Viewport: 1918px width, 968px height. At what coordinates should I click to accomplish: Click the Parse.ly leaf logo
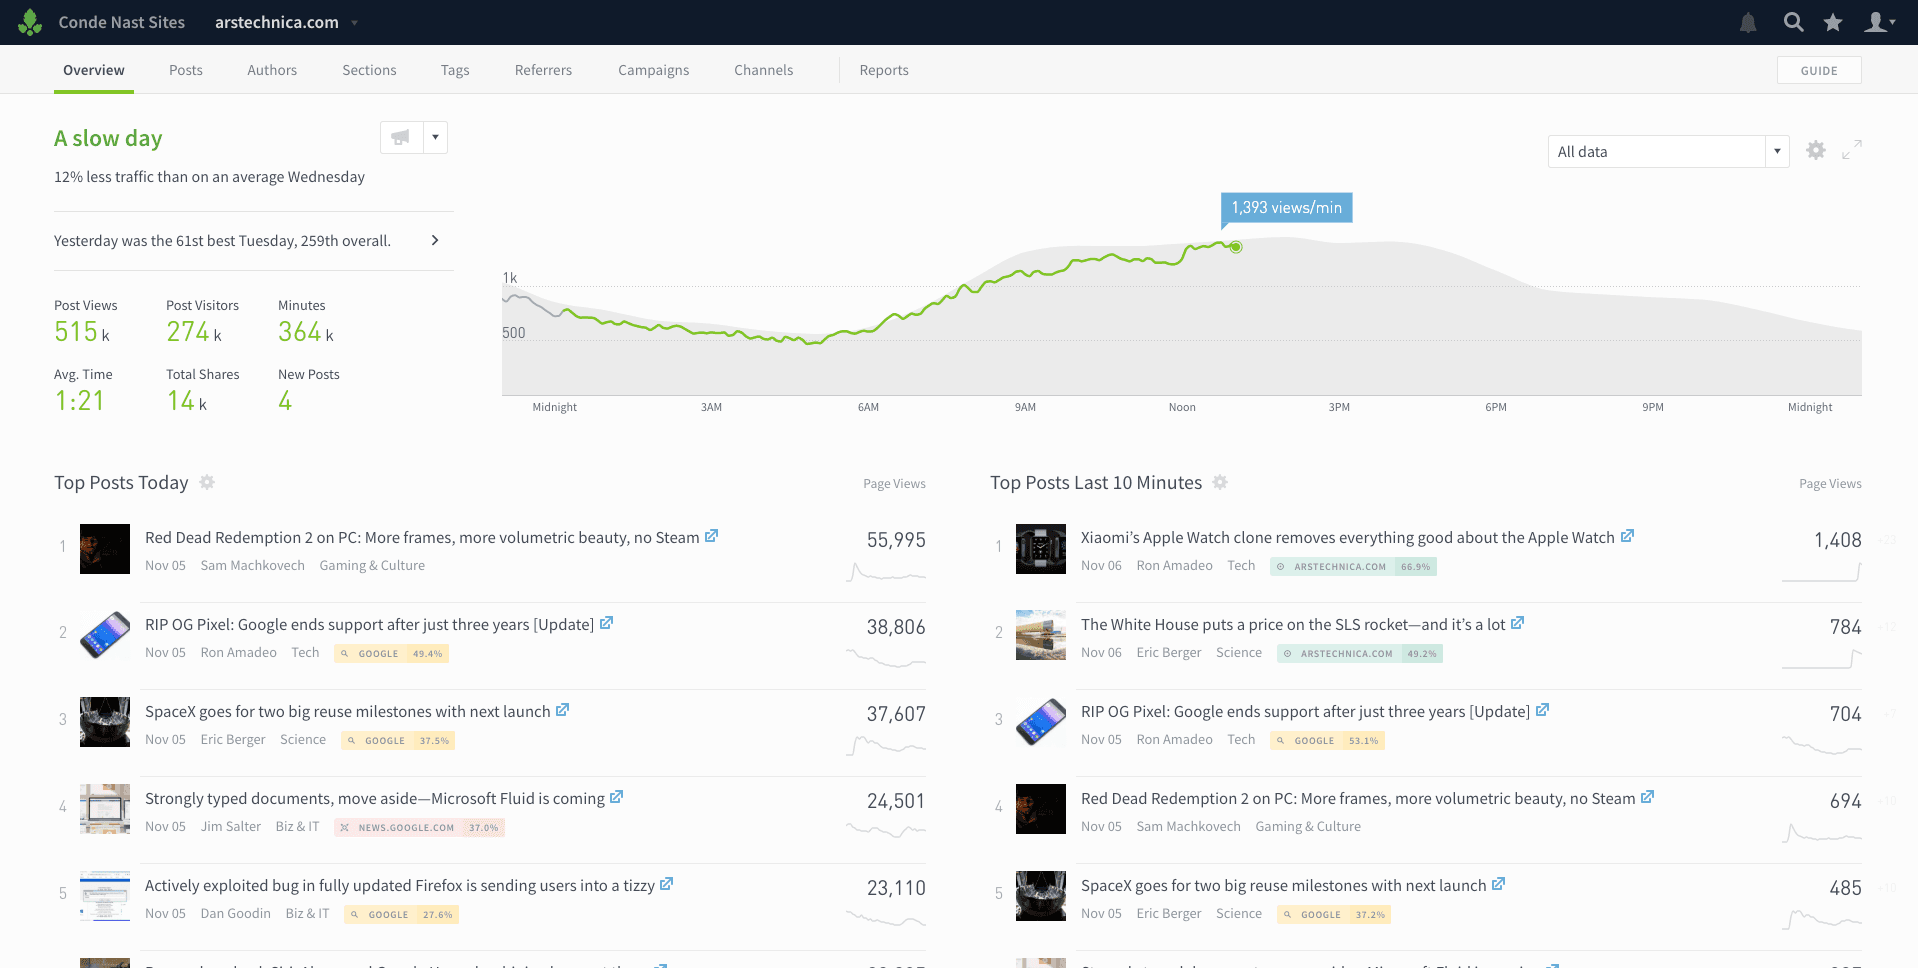pyautogui.click(x=29, y=21)
